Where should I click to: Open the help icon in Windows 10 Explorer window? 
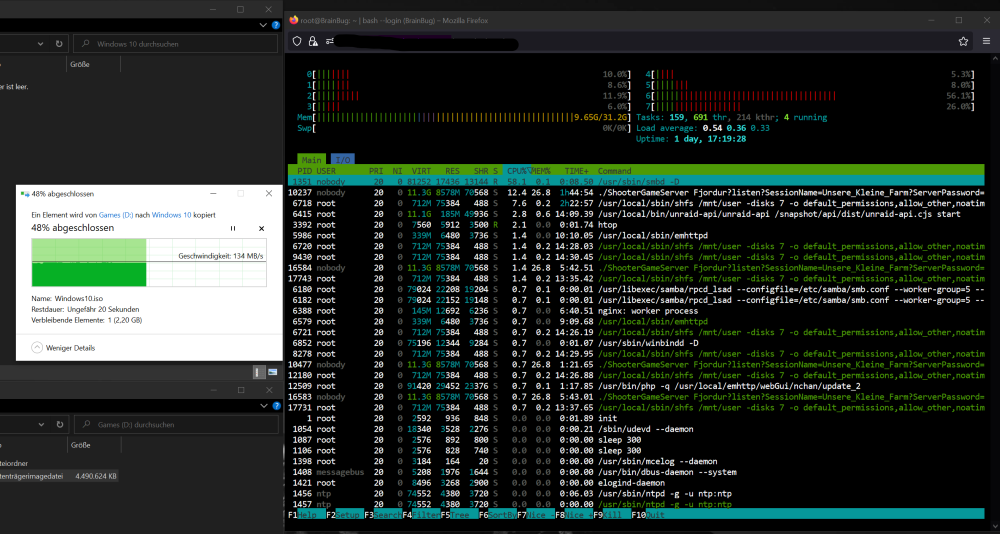click(276, 25)
